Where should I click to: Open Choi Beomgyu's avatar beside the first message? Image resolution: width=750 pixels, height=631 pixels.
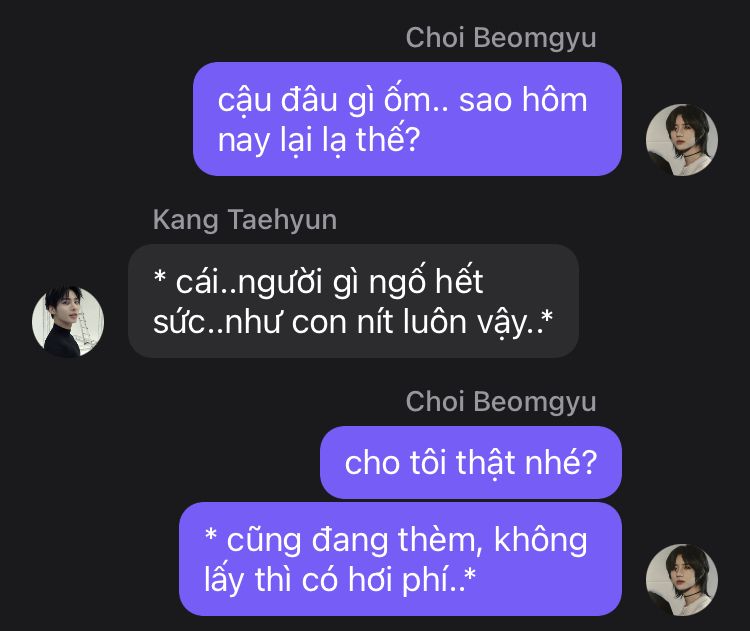click(682, 140)
